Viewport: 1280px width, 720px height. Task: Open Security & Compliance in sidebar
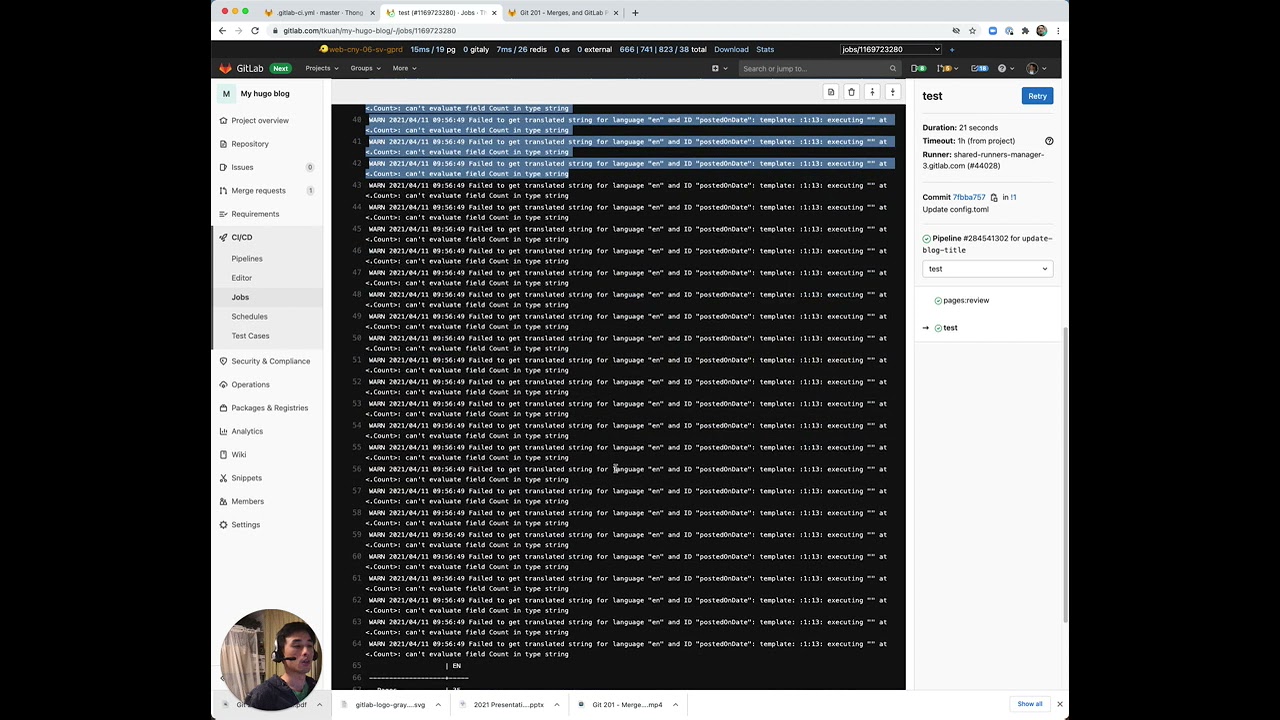(x=271, y=361)
